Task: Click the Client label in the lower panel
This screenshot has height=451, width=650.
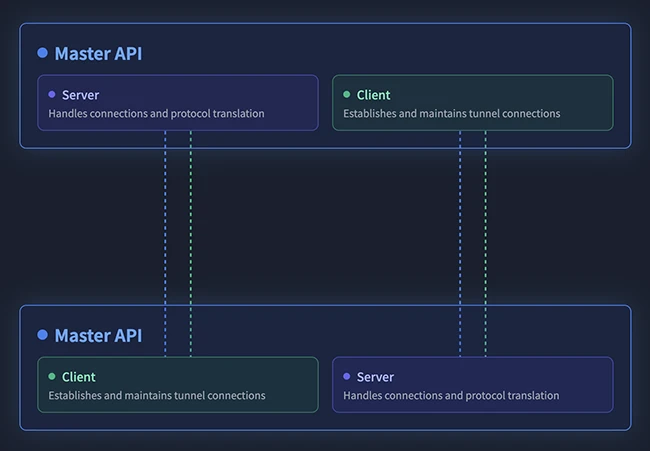Action: [78, 377]
